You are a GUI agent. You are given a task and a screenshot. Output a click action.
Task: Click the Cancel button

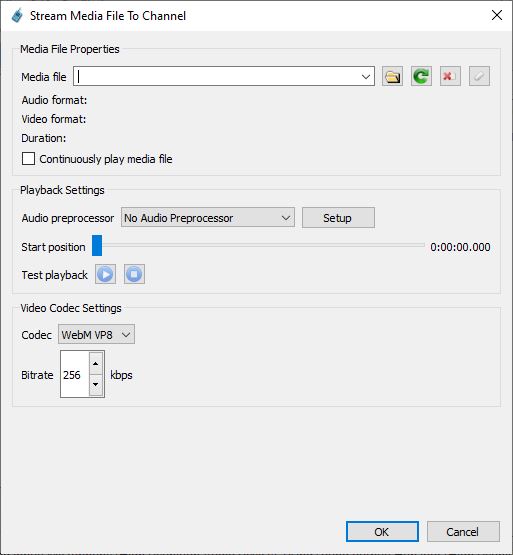click(463, 532)
